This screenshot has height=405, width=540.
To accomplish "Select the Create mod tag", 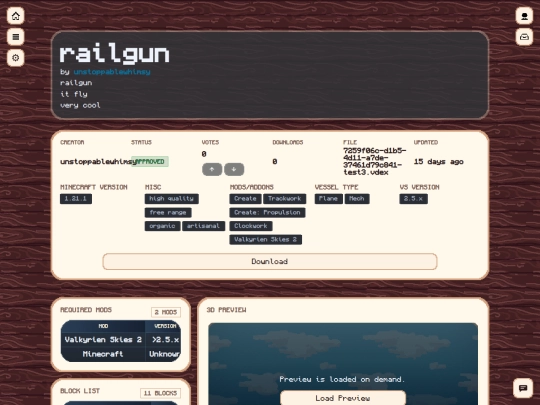I will pos(245,199).
